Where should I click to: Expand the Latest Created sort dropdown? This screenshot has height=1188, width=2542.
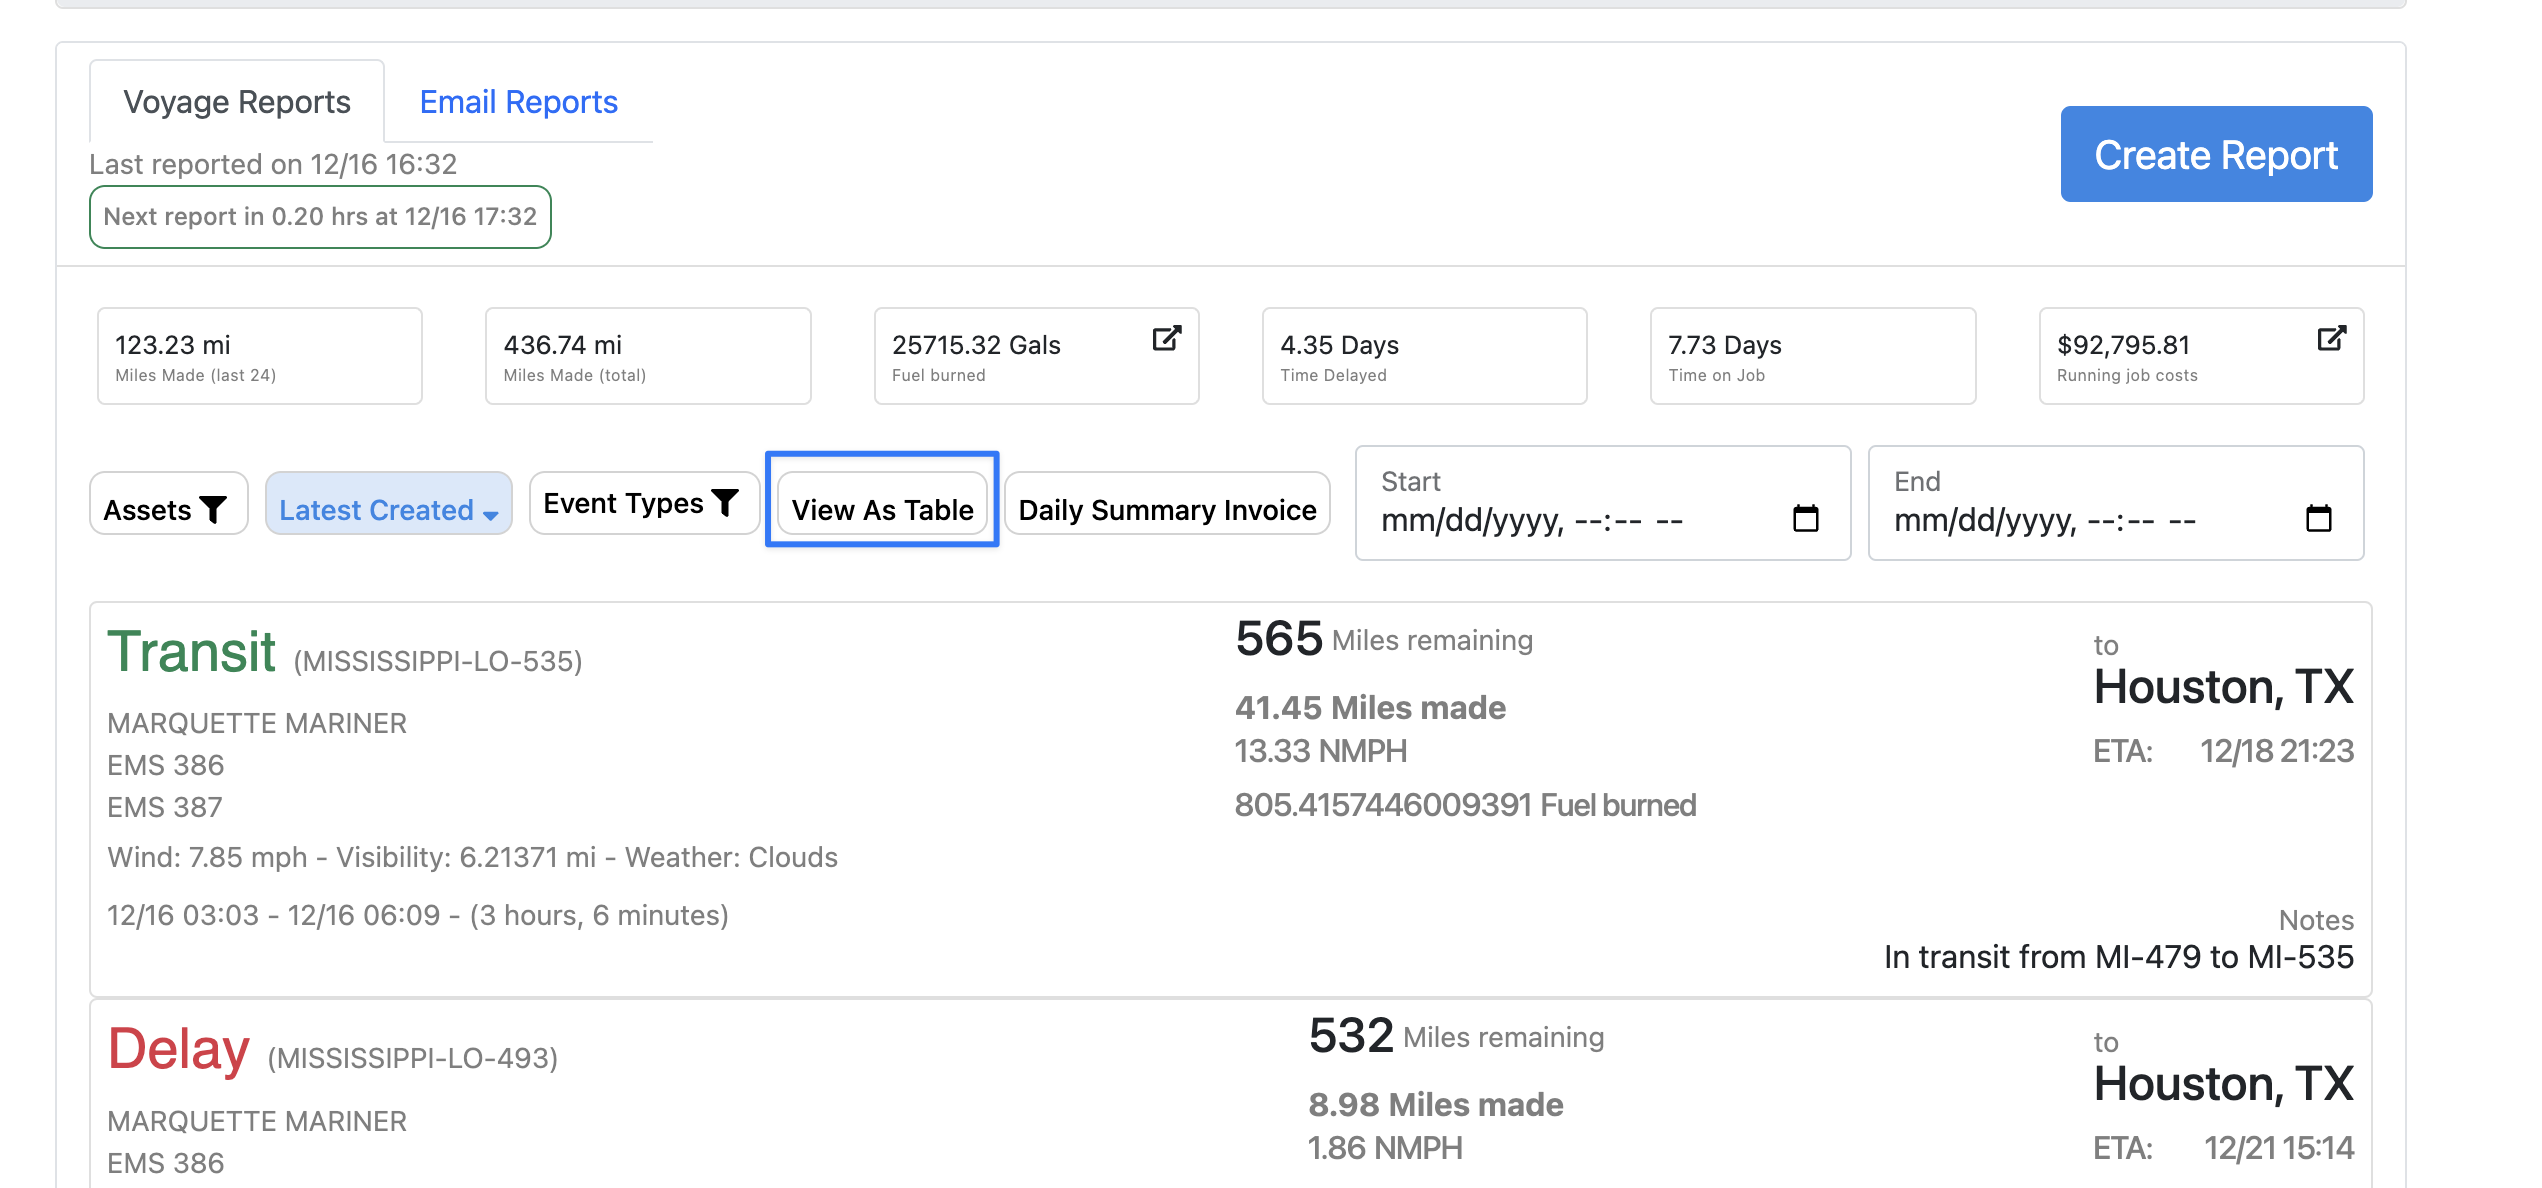pos(388,510)
